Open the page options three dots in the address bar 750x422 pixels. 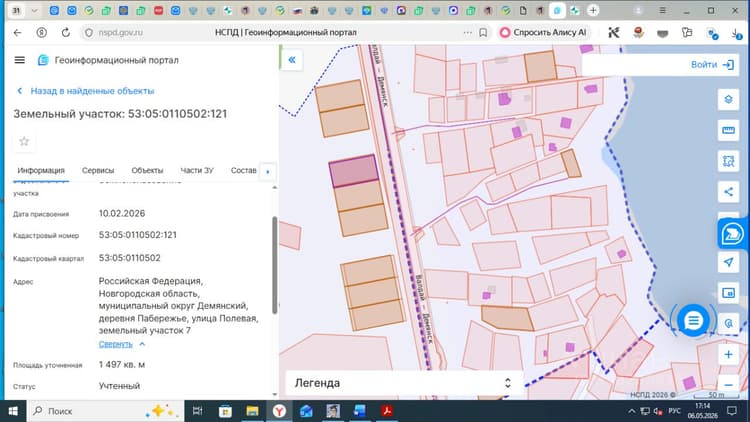tap(467, 33)
